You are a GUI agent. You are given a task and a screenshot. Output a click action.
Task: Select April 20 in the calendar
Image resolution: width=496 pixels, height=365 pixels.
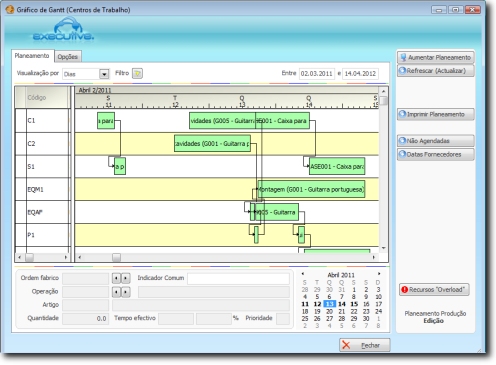(329, 311)
